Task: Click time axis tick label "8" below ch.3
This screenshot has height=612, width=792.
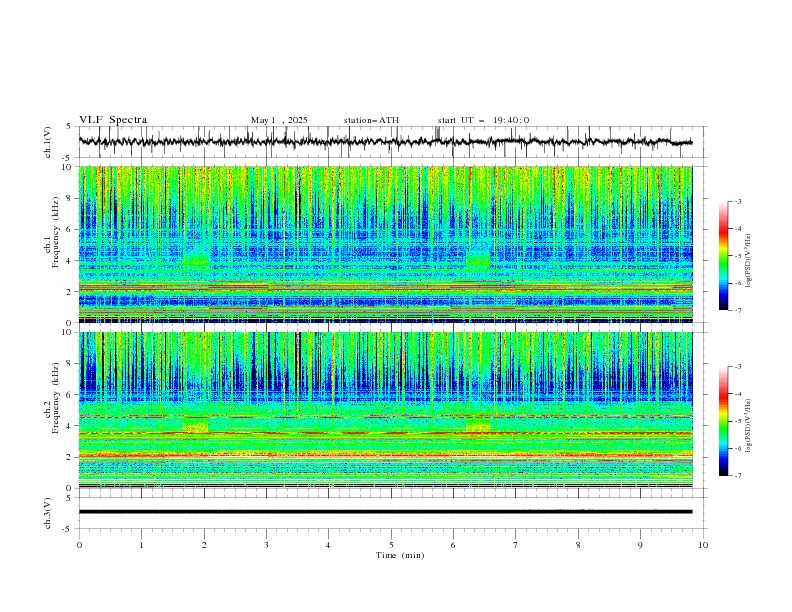Action: (x=578, y=545)
